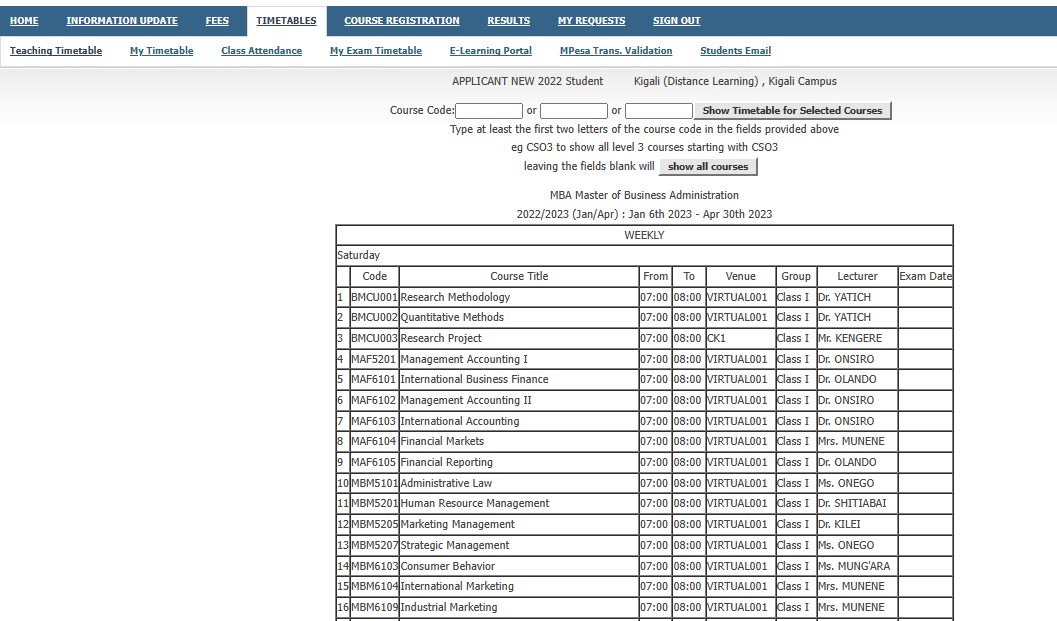The width and height of the screenshot is (1057, 621).
Task: Click Show Timetable for Selected Courses button
Action: click(793, 111)
